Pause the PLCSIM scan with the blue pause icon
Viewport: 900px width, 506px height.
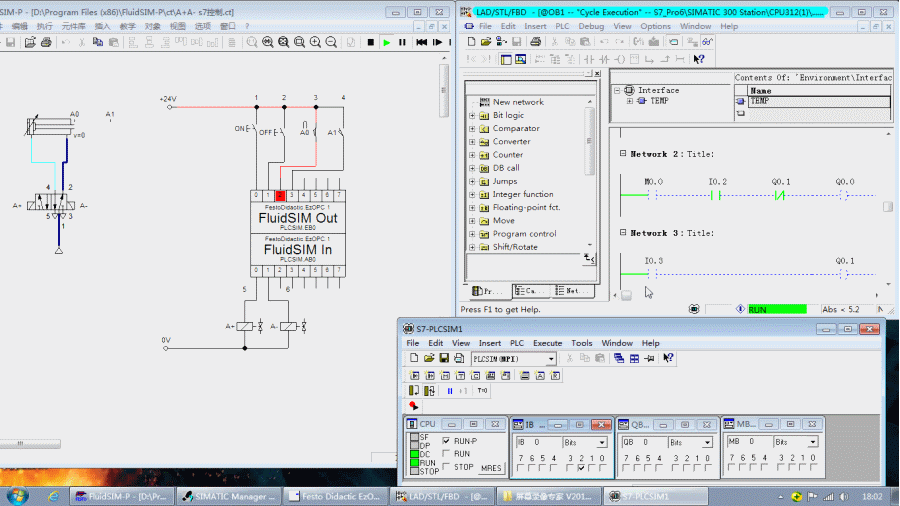(450, 391)
